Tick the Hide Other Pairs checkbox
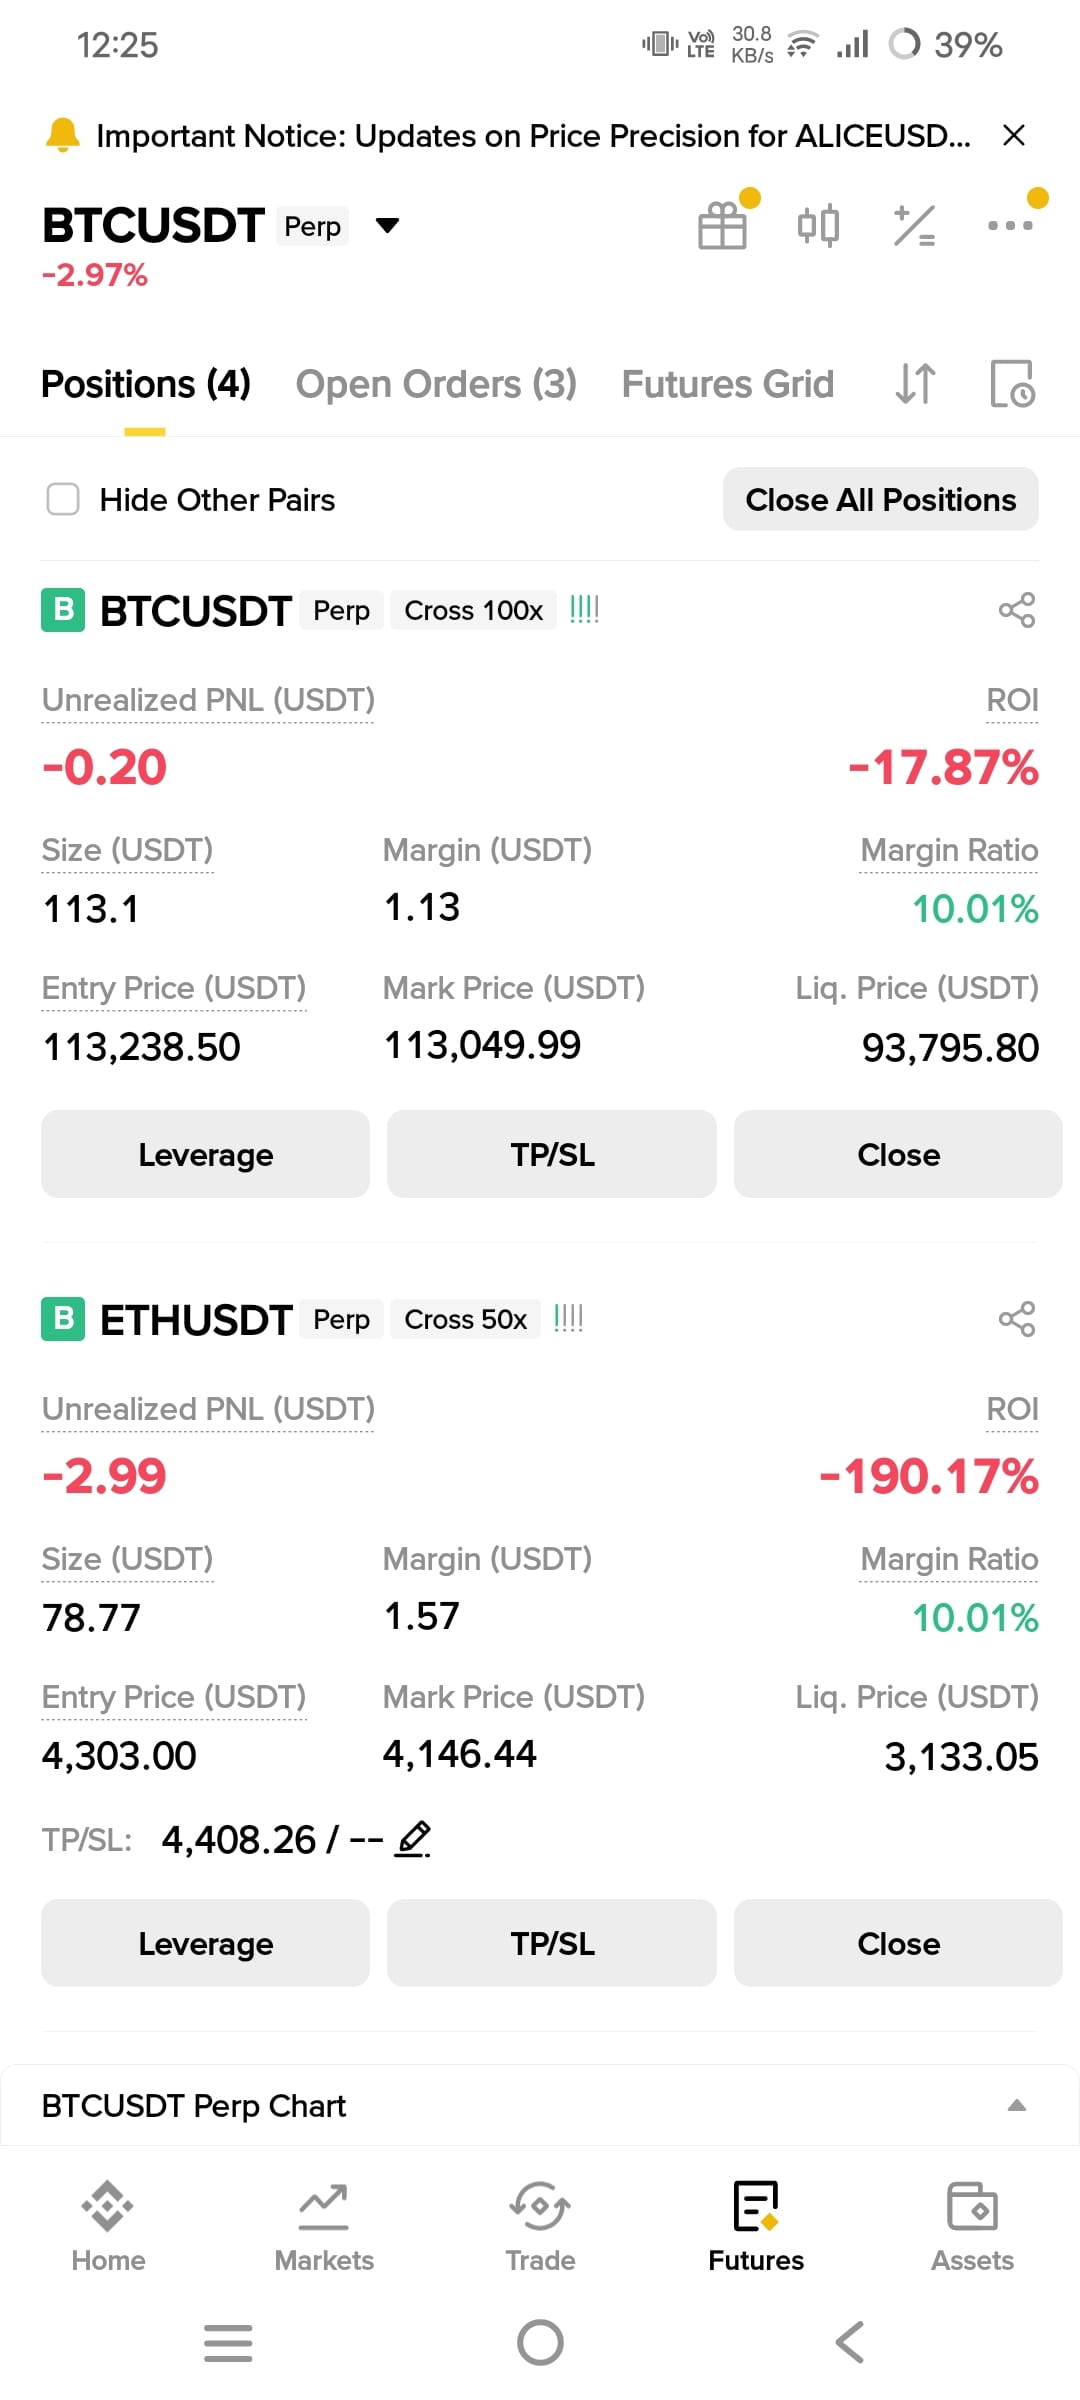Screen dimensions: 1080x2400 [x=63, y=499]
